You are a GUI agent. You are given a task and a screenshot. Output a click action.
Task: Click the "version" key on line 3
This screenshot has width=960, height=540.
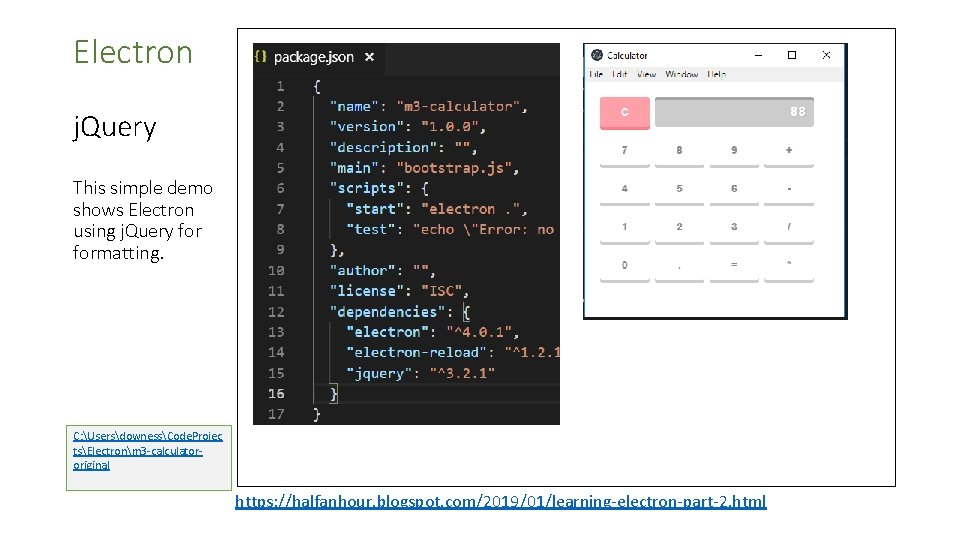[x=367, y=127]
